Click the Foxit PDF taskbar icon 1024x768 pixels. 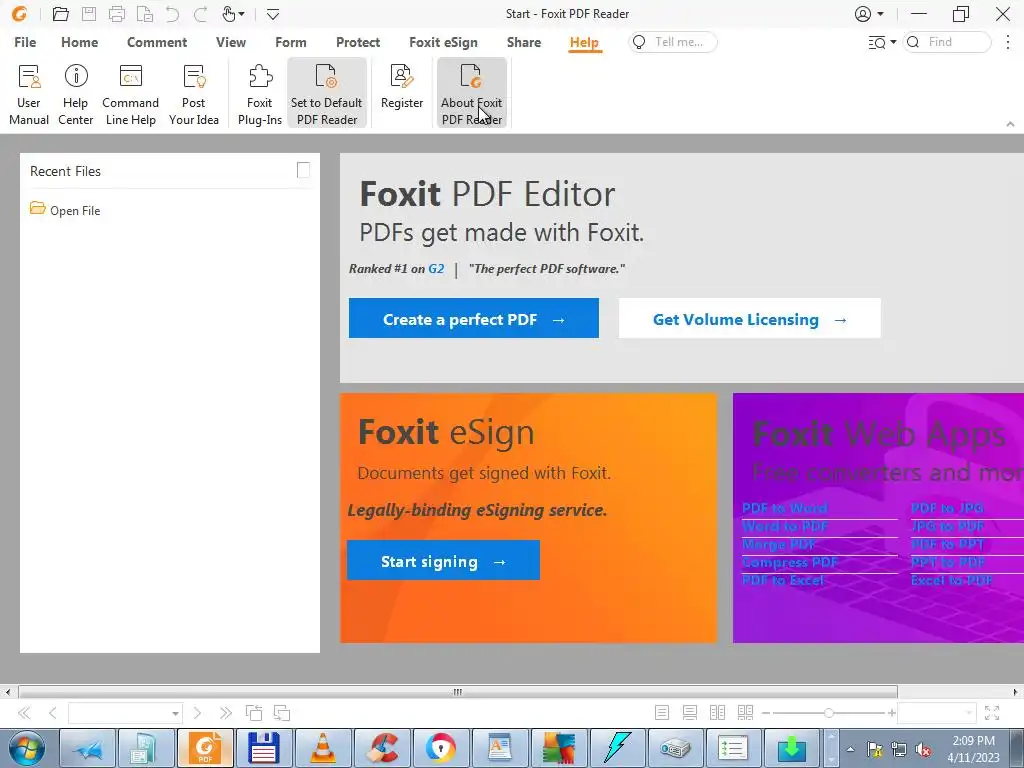click(x=205, y=748)
